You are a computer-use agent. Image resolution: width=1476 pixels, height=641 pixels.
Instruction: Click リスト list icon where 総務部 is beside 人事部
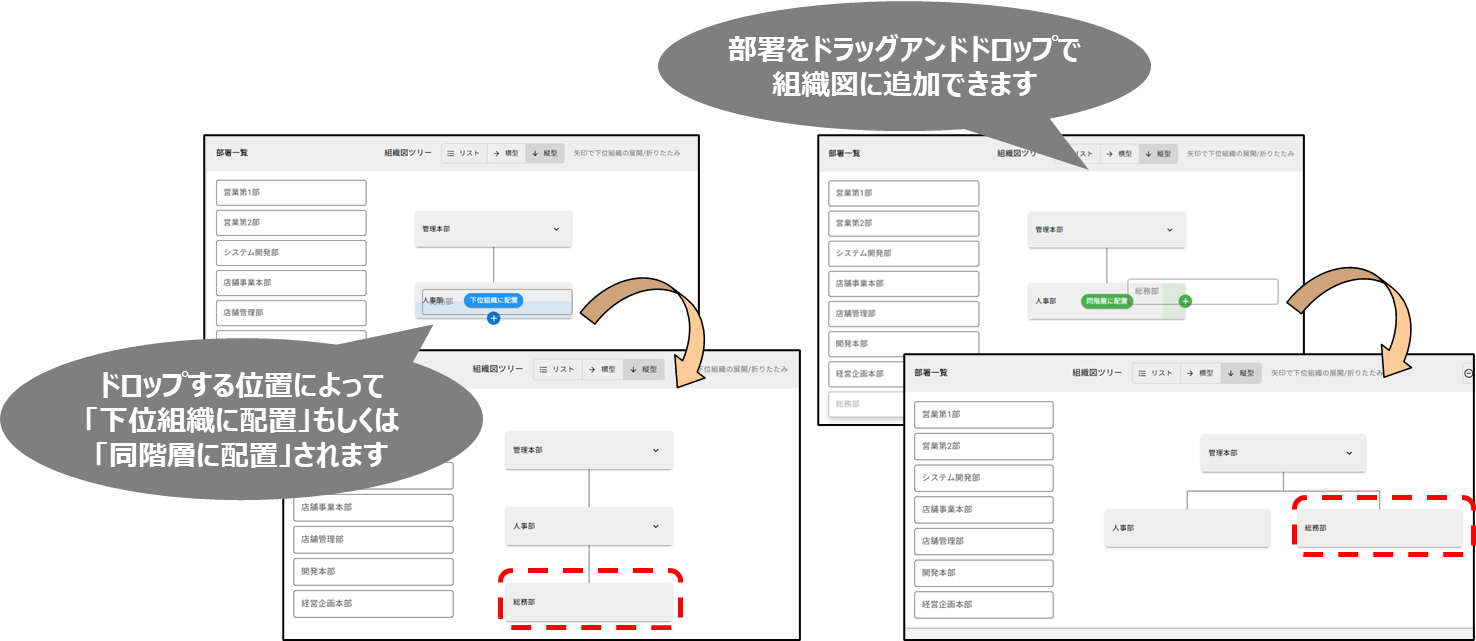tap(1142, 373)
